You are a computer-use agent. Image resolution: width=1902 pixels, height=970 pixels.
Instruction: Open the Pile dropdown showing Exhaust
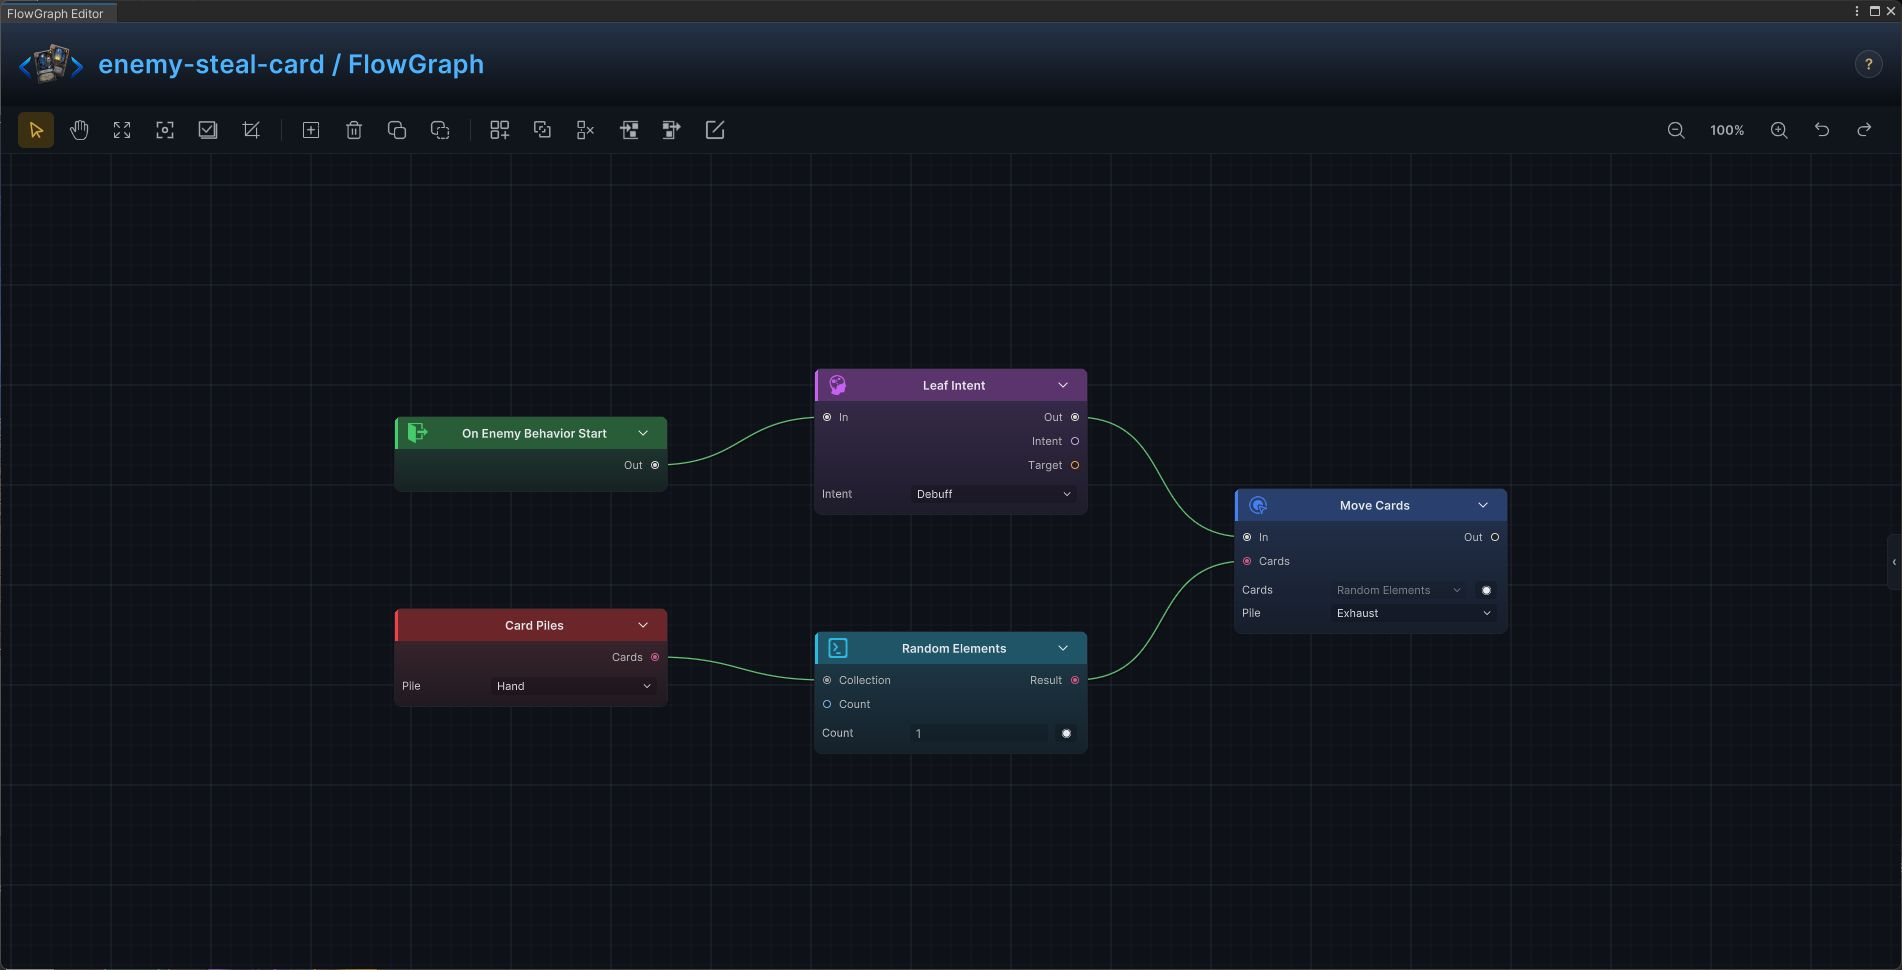point(1414,613)
